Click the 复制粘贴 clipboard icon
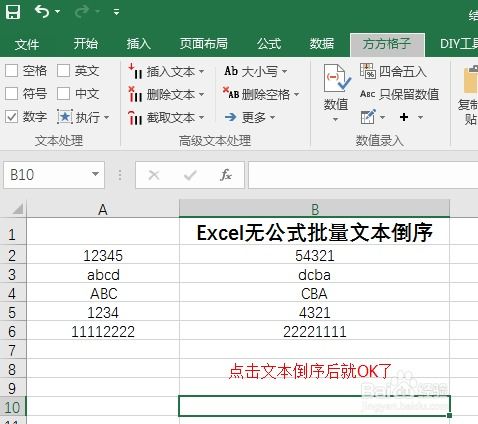Screen dimensions: 478x424 tap(471, 79)
